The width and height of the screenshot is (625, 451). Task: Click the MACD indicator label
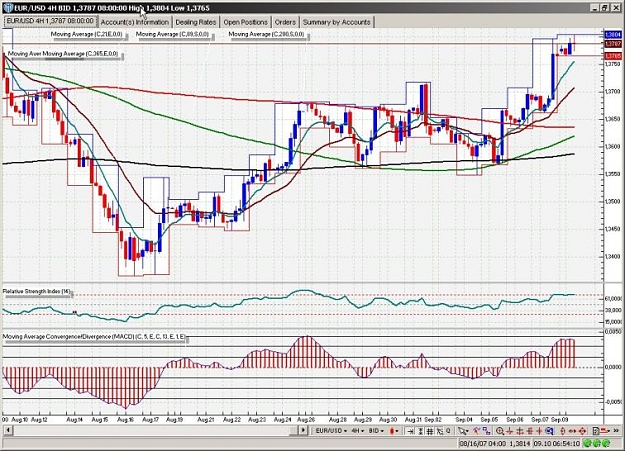(94, 337)
